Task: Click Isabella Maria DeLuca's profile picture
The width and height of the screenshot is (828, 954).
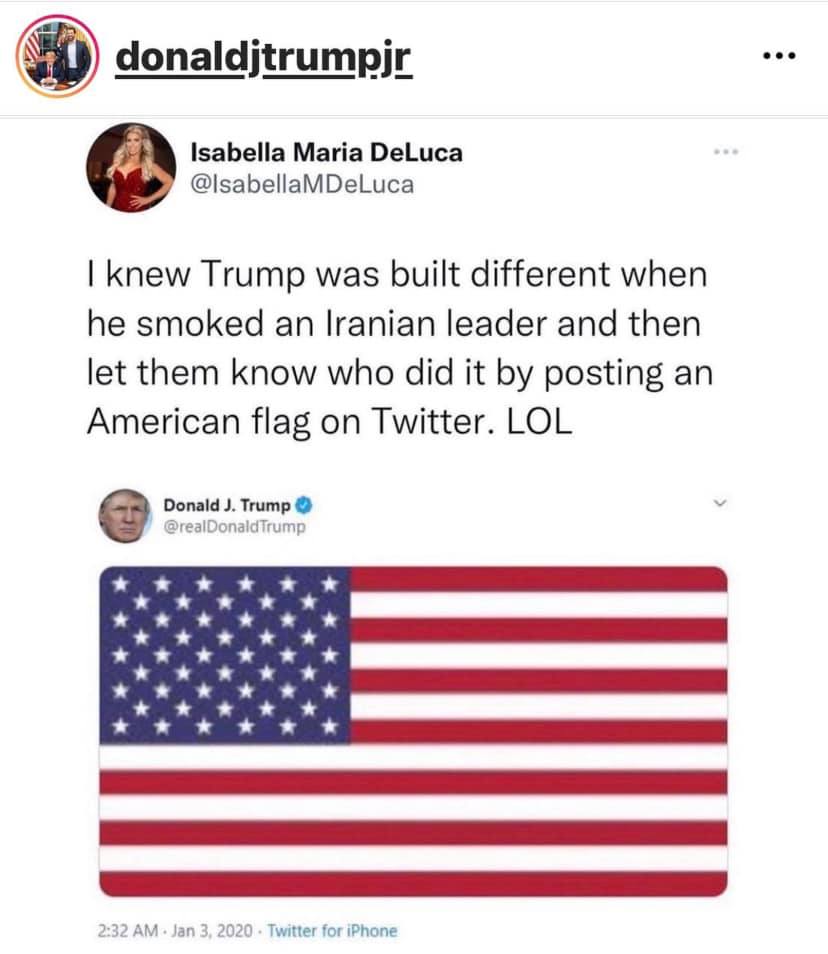Action: pyautogui.click(x=132, y=167)
